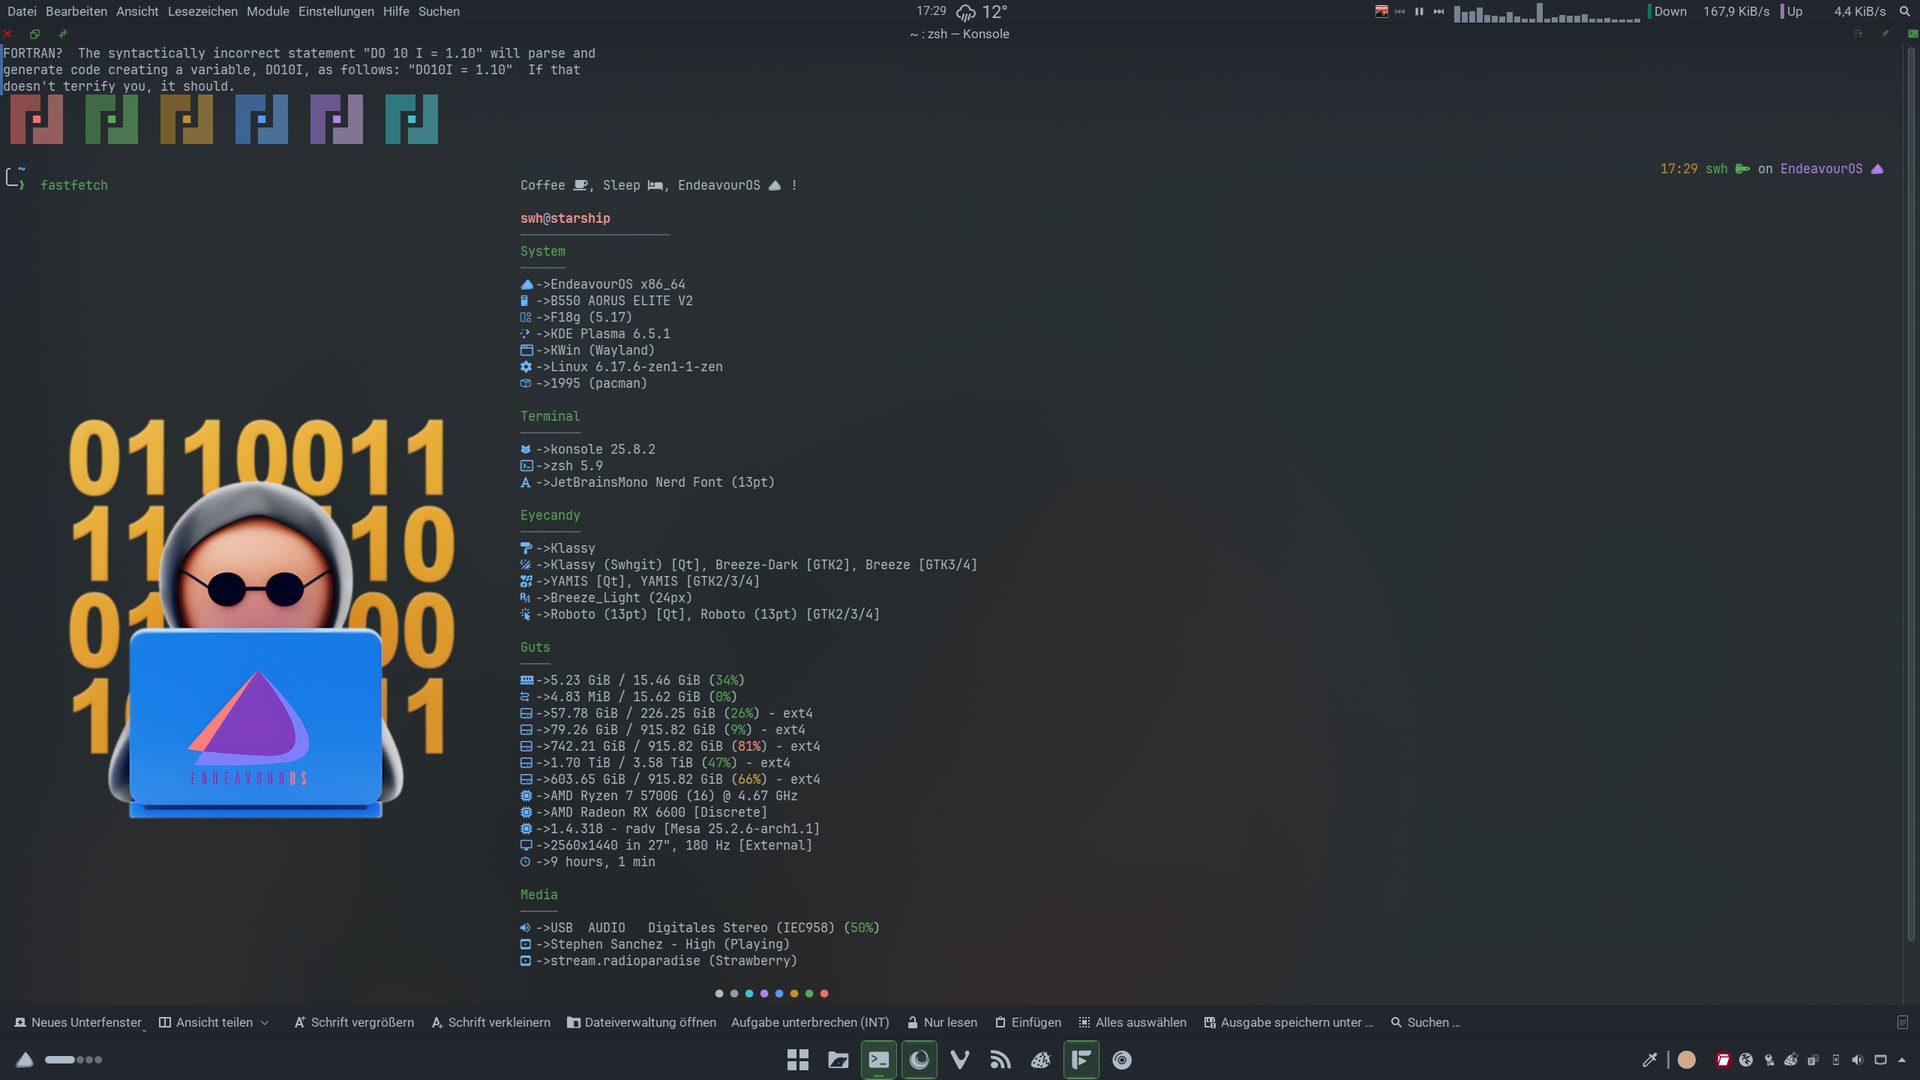Open the RSS feed reader icon
Screen dimensions: 1920x1080
click(x=1000, y=1060)
